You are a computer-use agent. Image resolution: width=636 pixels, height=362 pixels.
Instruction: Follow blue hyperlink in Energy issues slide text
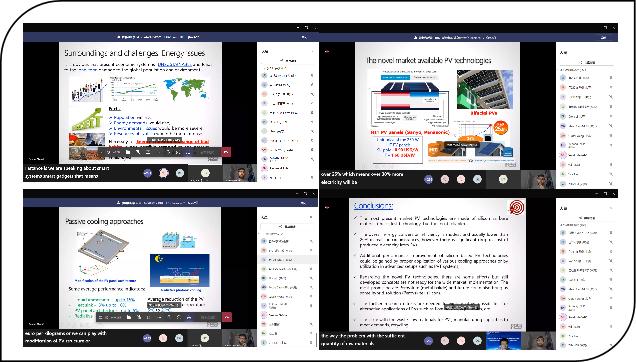174,65
